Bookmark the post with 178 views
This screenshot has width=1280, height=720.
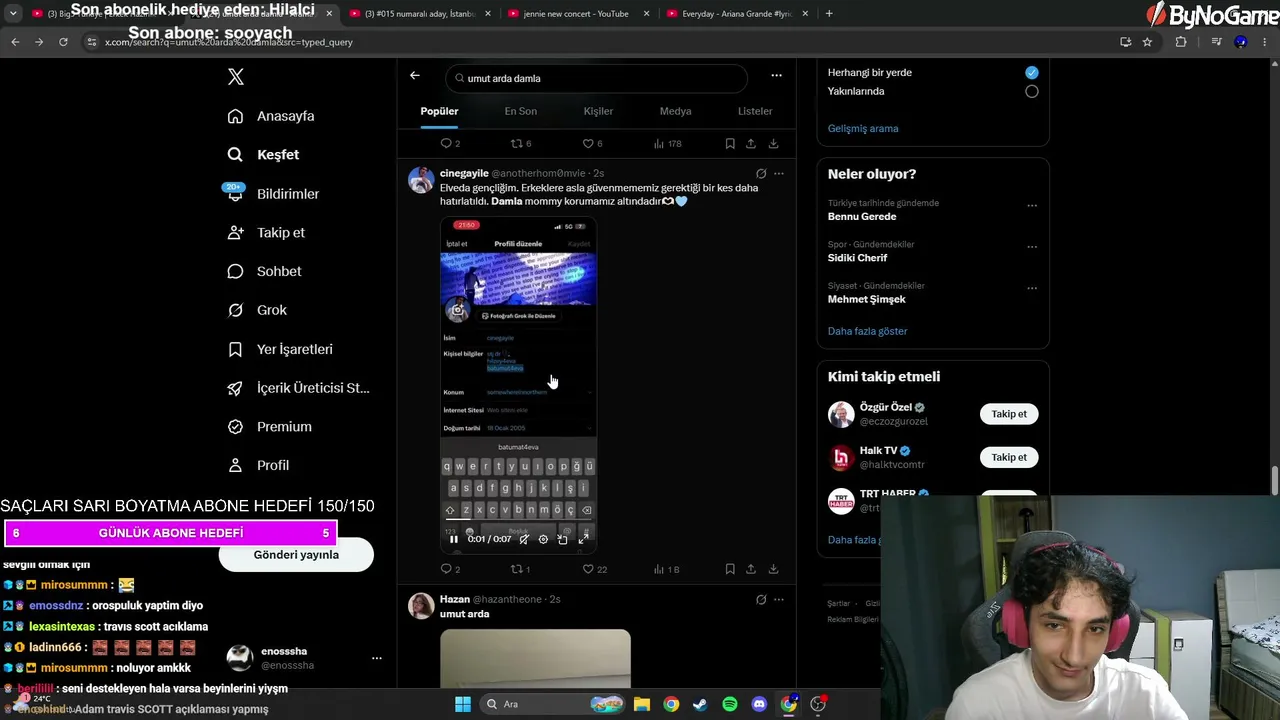point(730,143)
